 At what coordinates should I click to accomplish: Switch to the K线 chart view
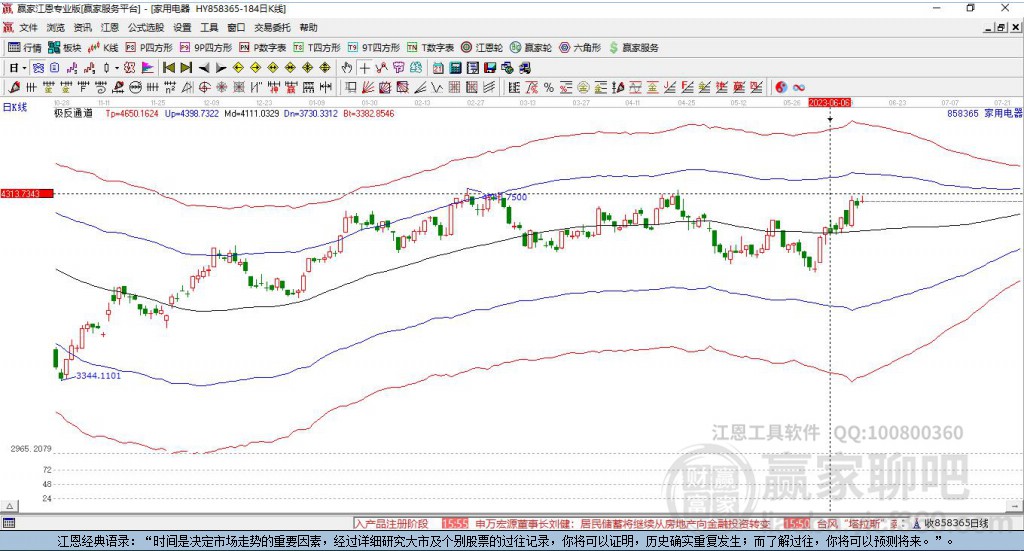click(103, 48)
